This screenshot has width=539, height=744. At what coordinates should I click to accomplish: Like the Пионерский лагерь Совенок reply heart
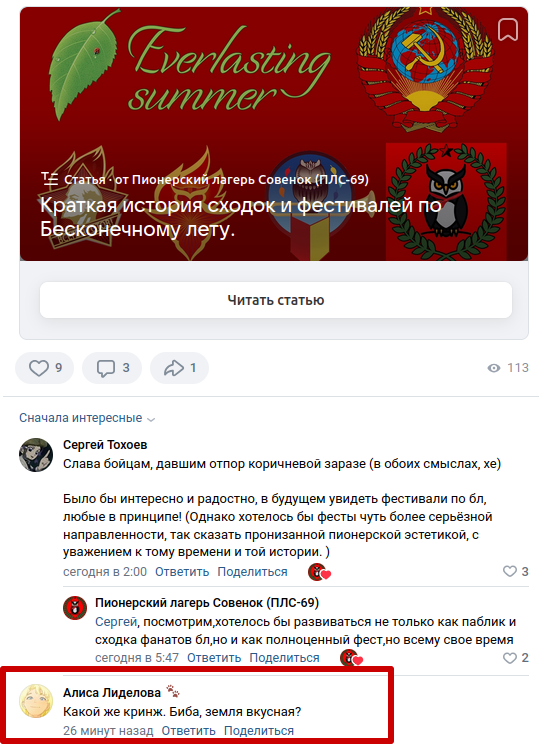click(510, 658)
